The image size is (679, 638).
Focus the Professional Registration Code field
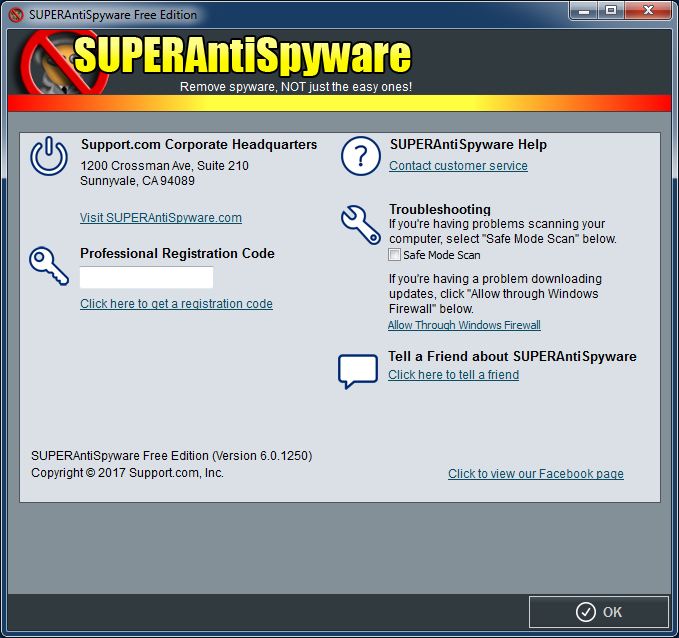coord(146,277)
